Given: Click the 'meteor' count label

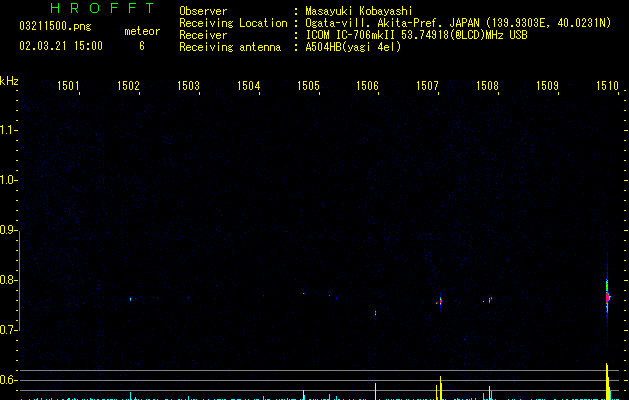Looking at the screenshot, I should point(142,31).
